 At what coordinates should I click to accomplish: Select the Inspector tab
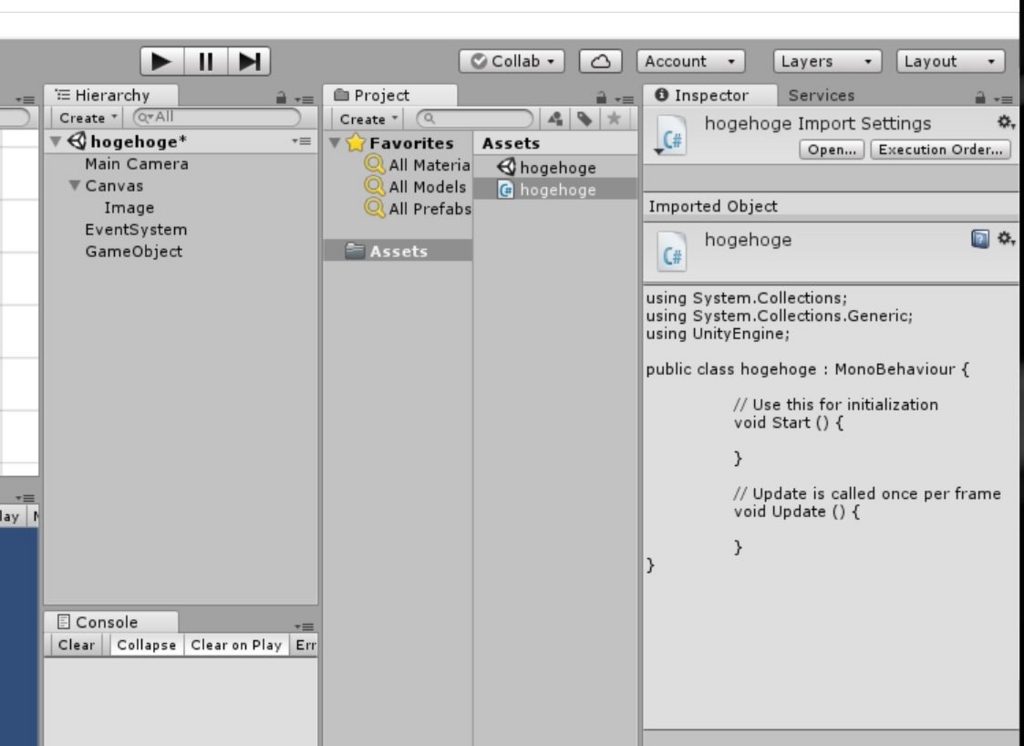pyautogui.click(x=711, y=95)
